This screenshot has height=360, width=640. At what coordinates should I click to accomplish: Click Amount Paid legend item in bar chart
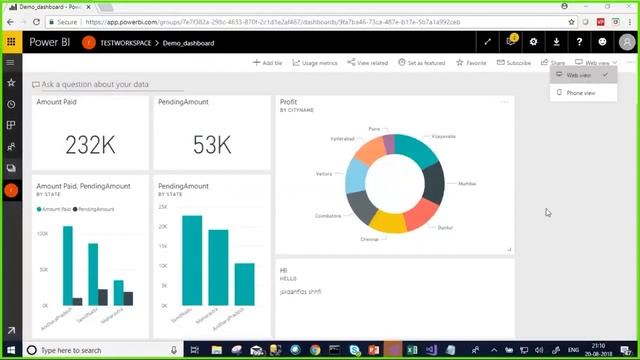coord(53,209)
